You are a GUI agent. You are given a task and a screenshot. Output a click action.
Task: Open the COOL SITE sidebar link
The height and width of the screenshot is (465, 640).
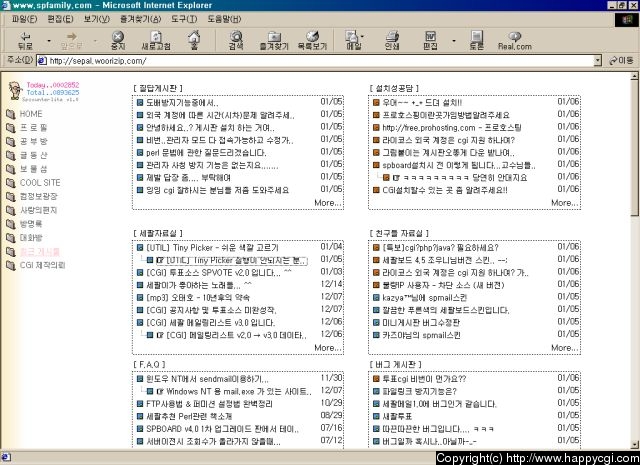pyautogui.click(x=40, y=182)
